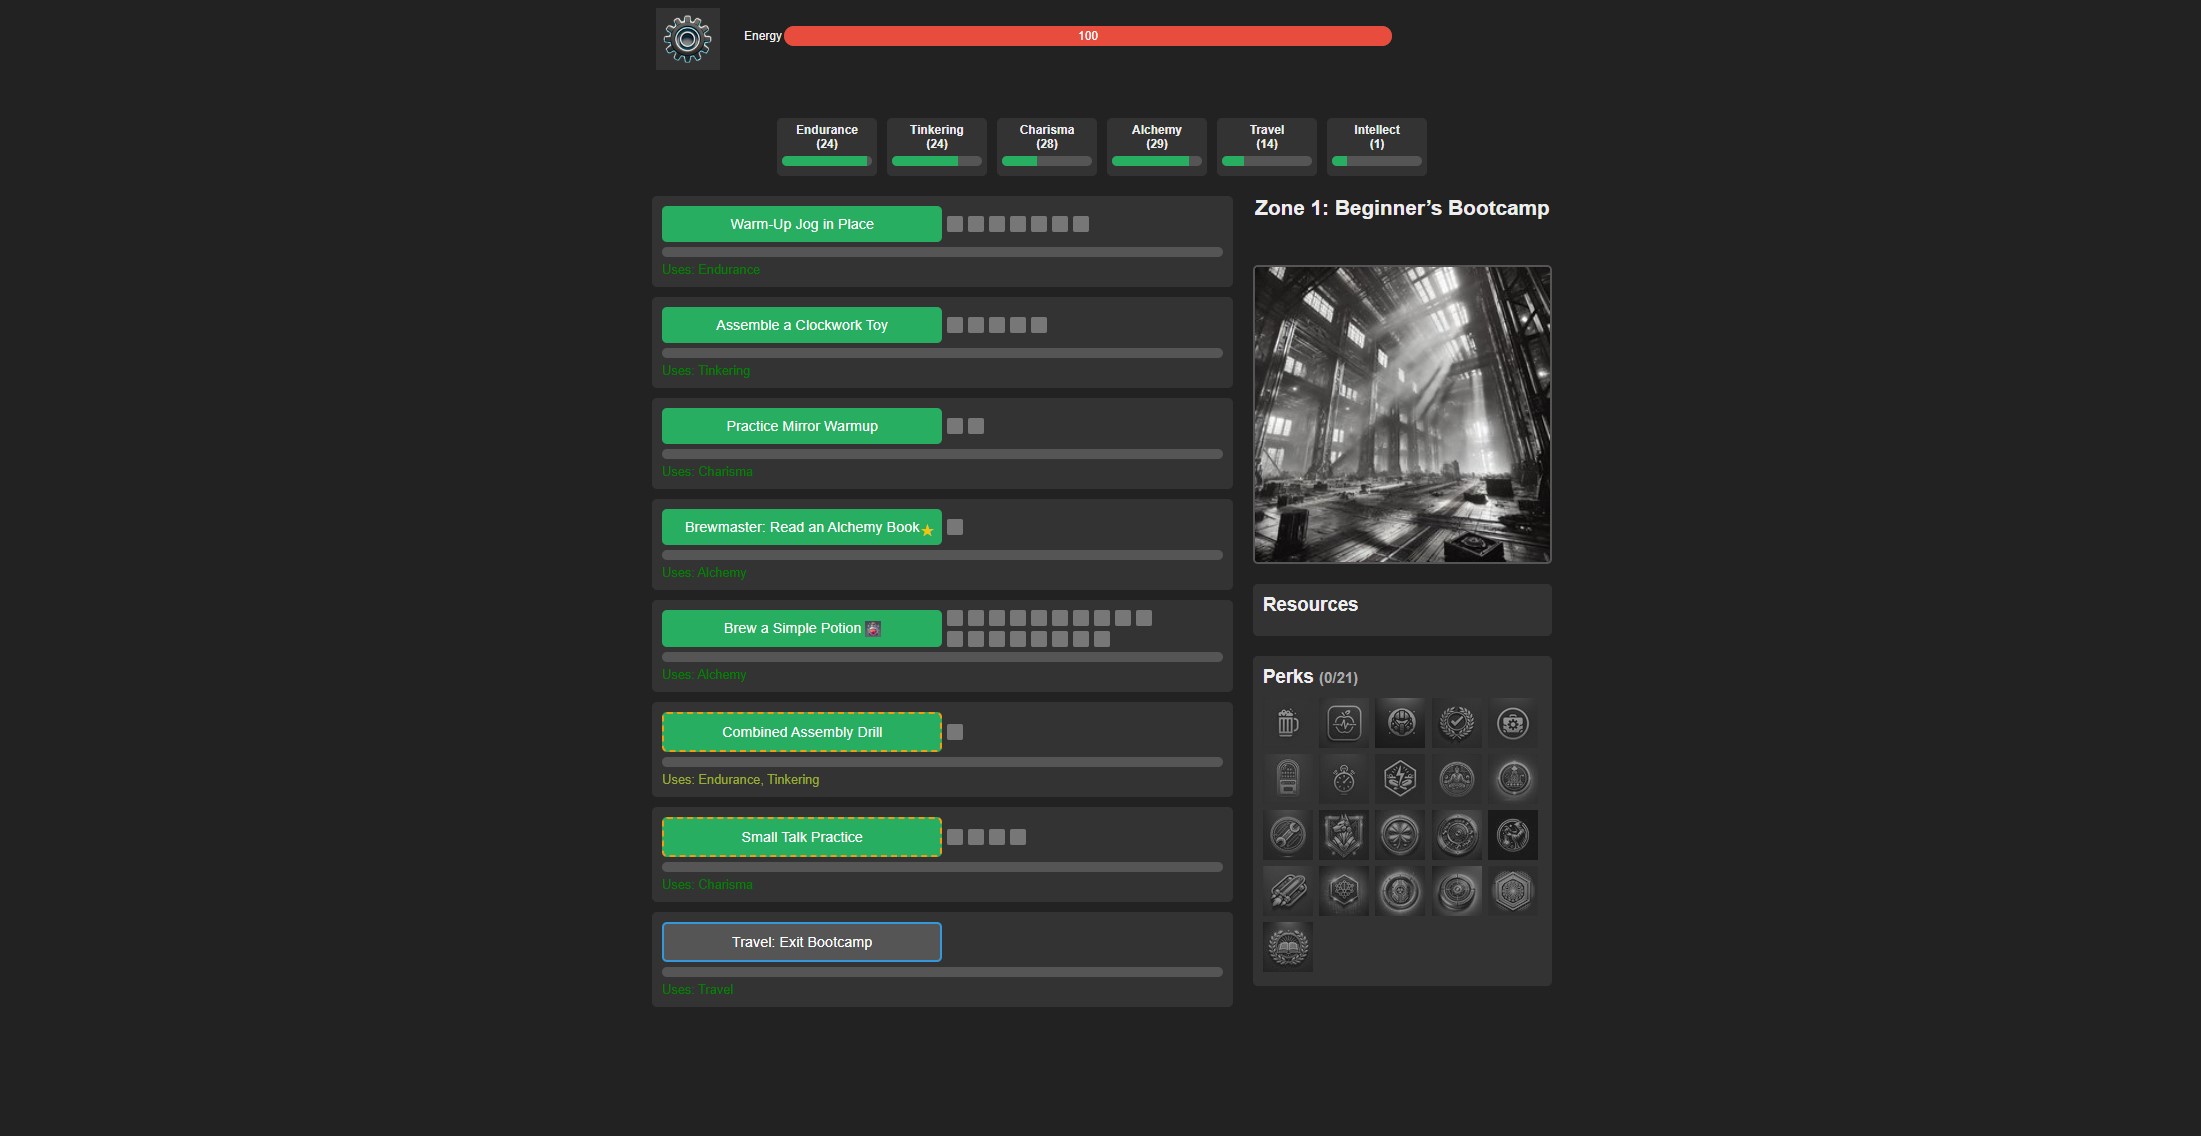2201x1136 pixels.
Task: Open the settings gear icon
Action: (x=688, y=39)
